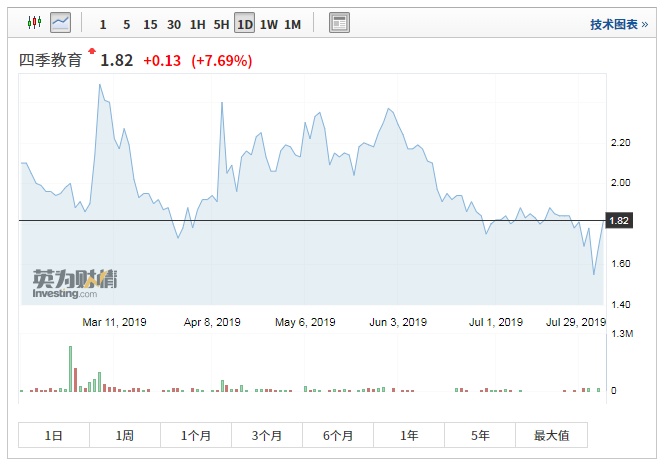
Task: Select the candlestick chart type icon
Action: [x=33, y=22]
